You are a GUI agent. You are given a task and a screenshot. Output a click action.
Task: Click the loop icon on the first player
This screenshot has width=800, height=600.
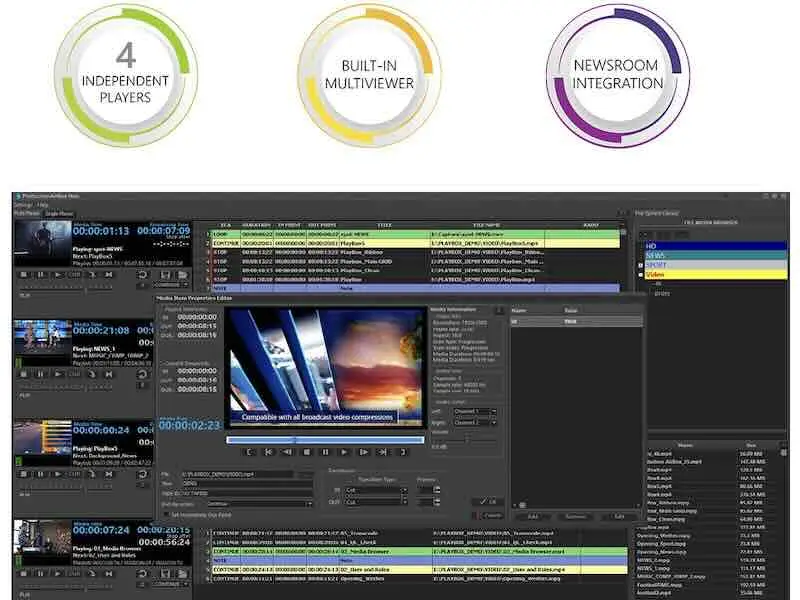[144, 274]
